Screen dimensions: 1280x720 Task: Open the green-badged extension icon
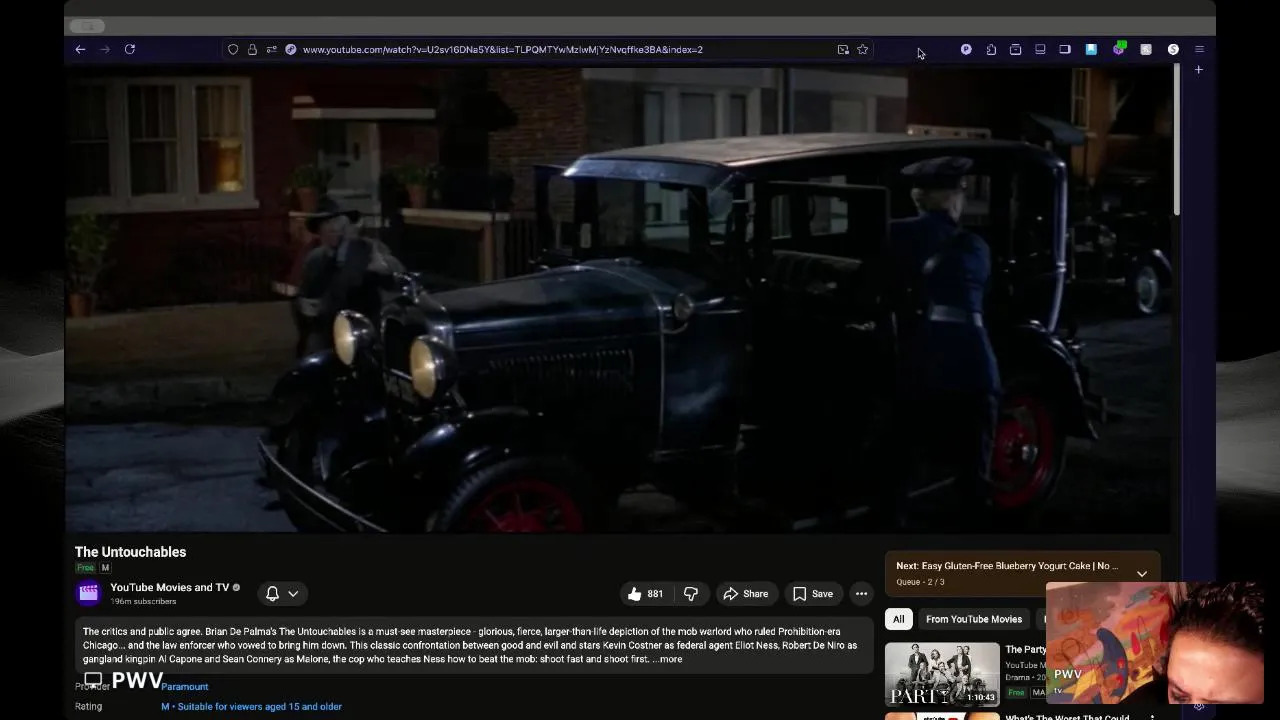click(1118, 49)
